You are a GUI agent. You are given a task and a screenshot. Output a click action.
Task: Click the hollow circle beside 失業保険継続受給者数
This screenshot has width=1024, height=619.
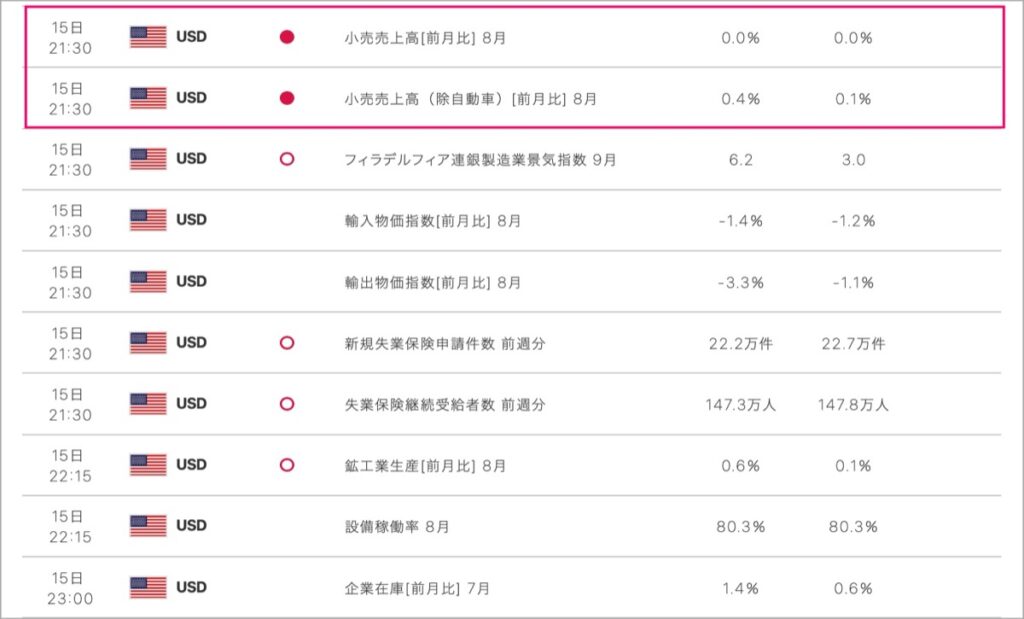[287, 404]
